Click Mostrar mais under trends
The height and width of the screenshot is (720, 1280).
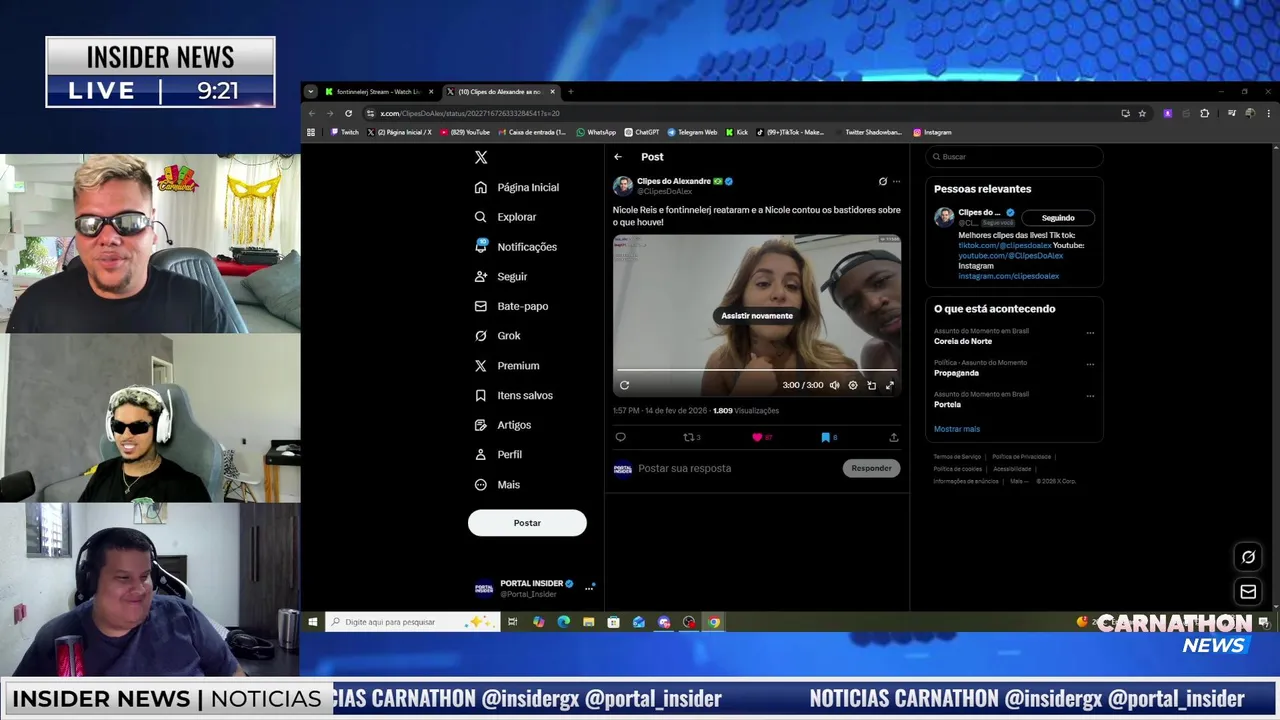[x=957, y=429]
